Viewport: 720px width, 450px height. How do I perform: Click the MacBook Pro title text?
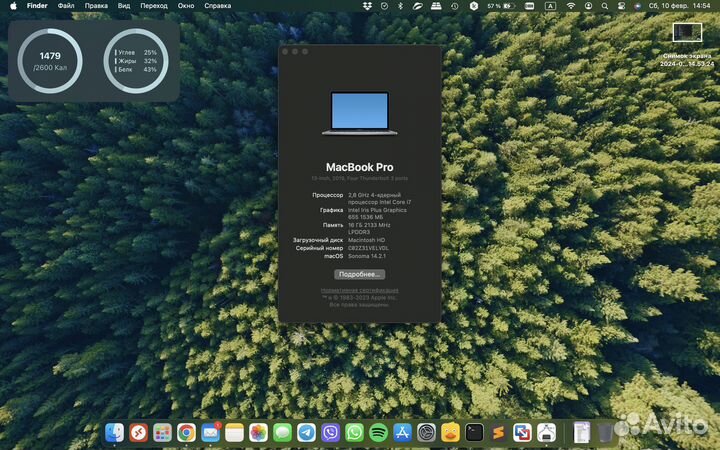coord(360,167)
